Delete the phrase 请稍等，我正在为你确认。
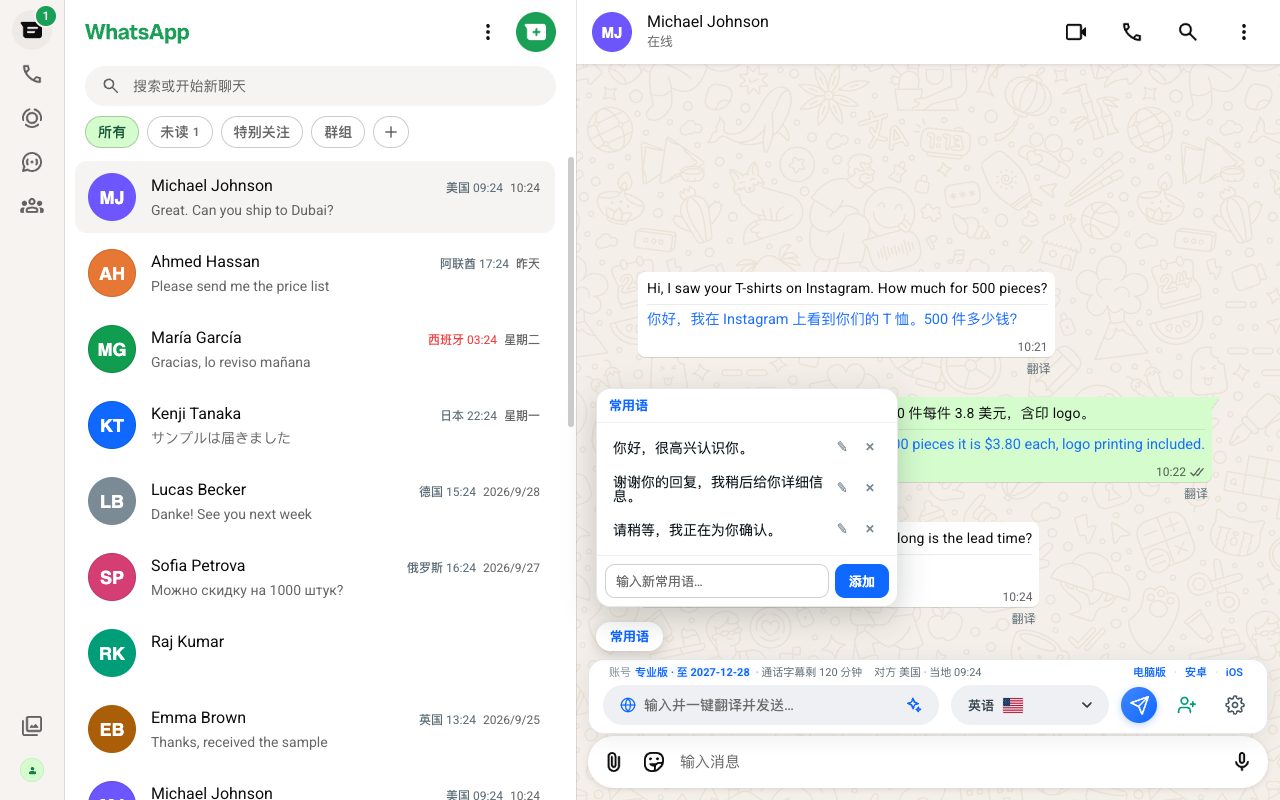The height and width of the screenshot is (800, 1280). tap(870, 529)
